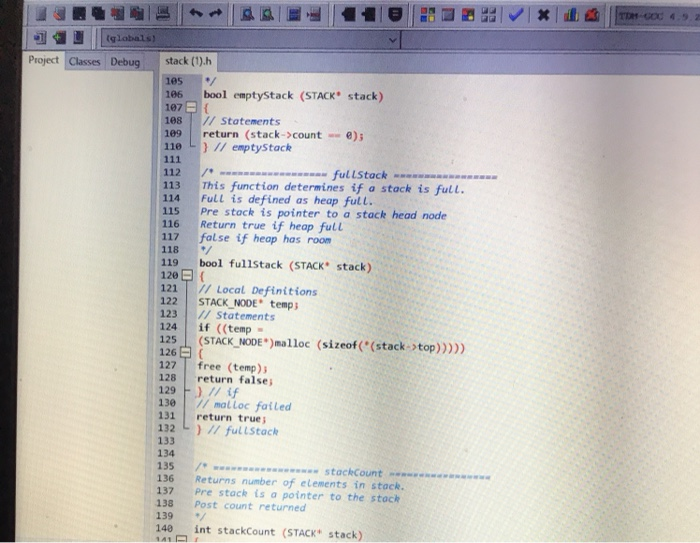The width and height of the screenshot is (700, 543).
Task: Collapse the if block at line 126
Action: click(185, 352)
